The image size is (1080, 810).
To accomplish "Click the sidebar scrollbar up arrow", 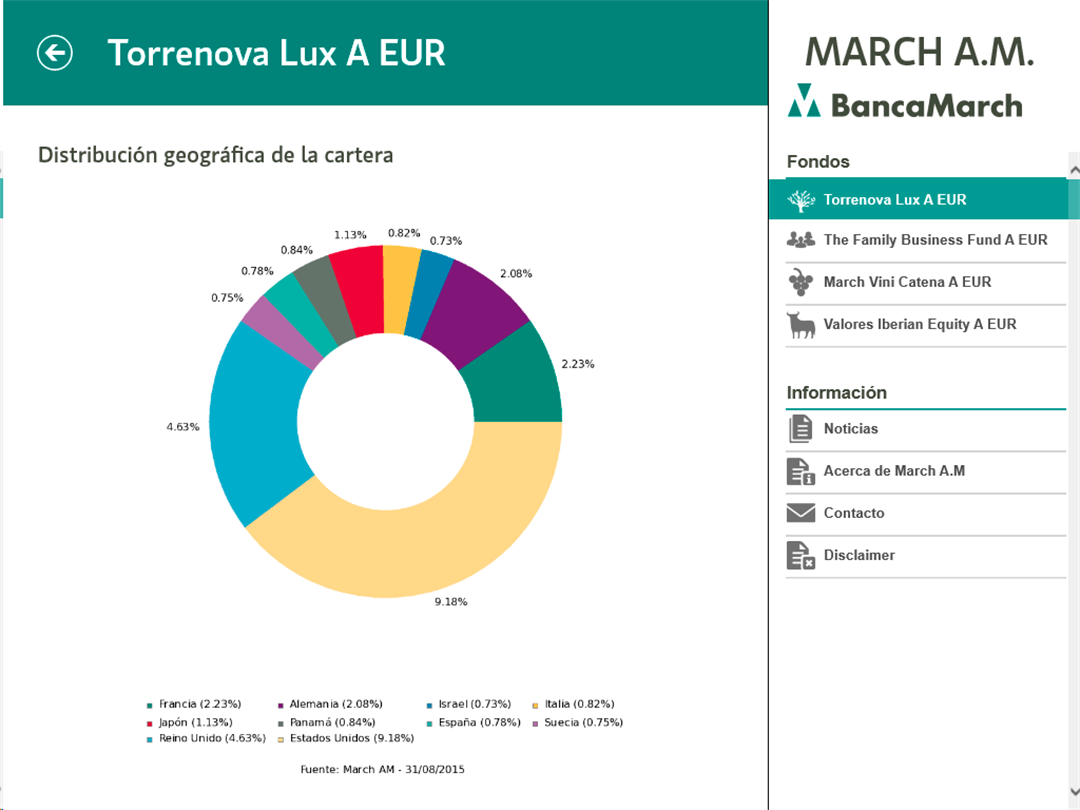I will [1074, 169].
